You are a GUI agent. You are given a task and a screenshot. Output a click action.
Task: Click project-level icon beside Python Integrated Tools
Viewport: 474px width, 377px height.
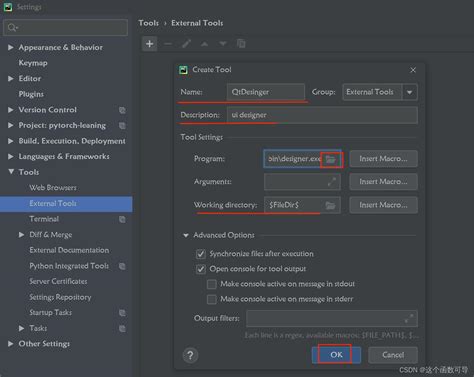click(x=122, y=266)
